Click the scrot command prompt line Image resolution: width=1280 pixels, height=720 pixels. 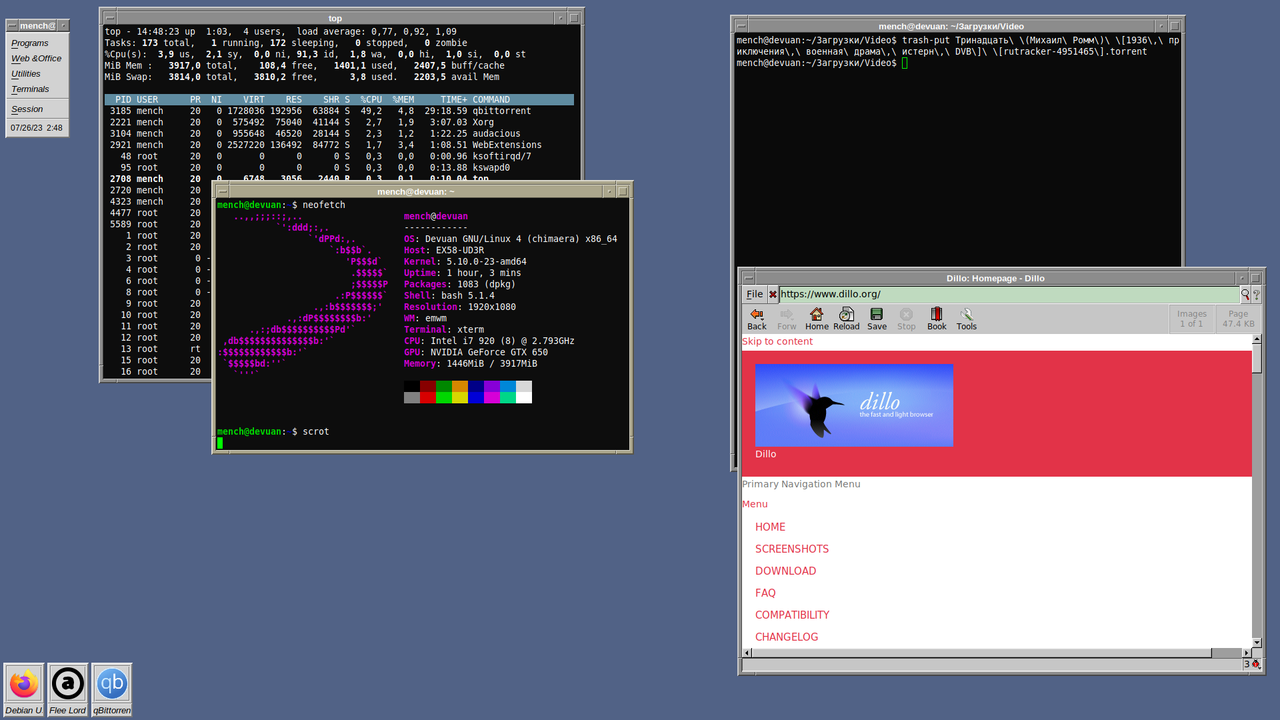point(273,432)
